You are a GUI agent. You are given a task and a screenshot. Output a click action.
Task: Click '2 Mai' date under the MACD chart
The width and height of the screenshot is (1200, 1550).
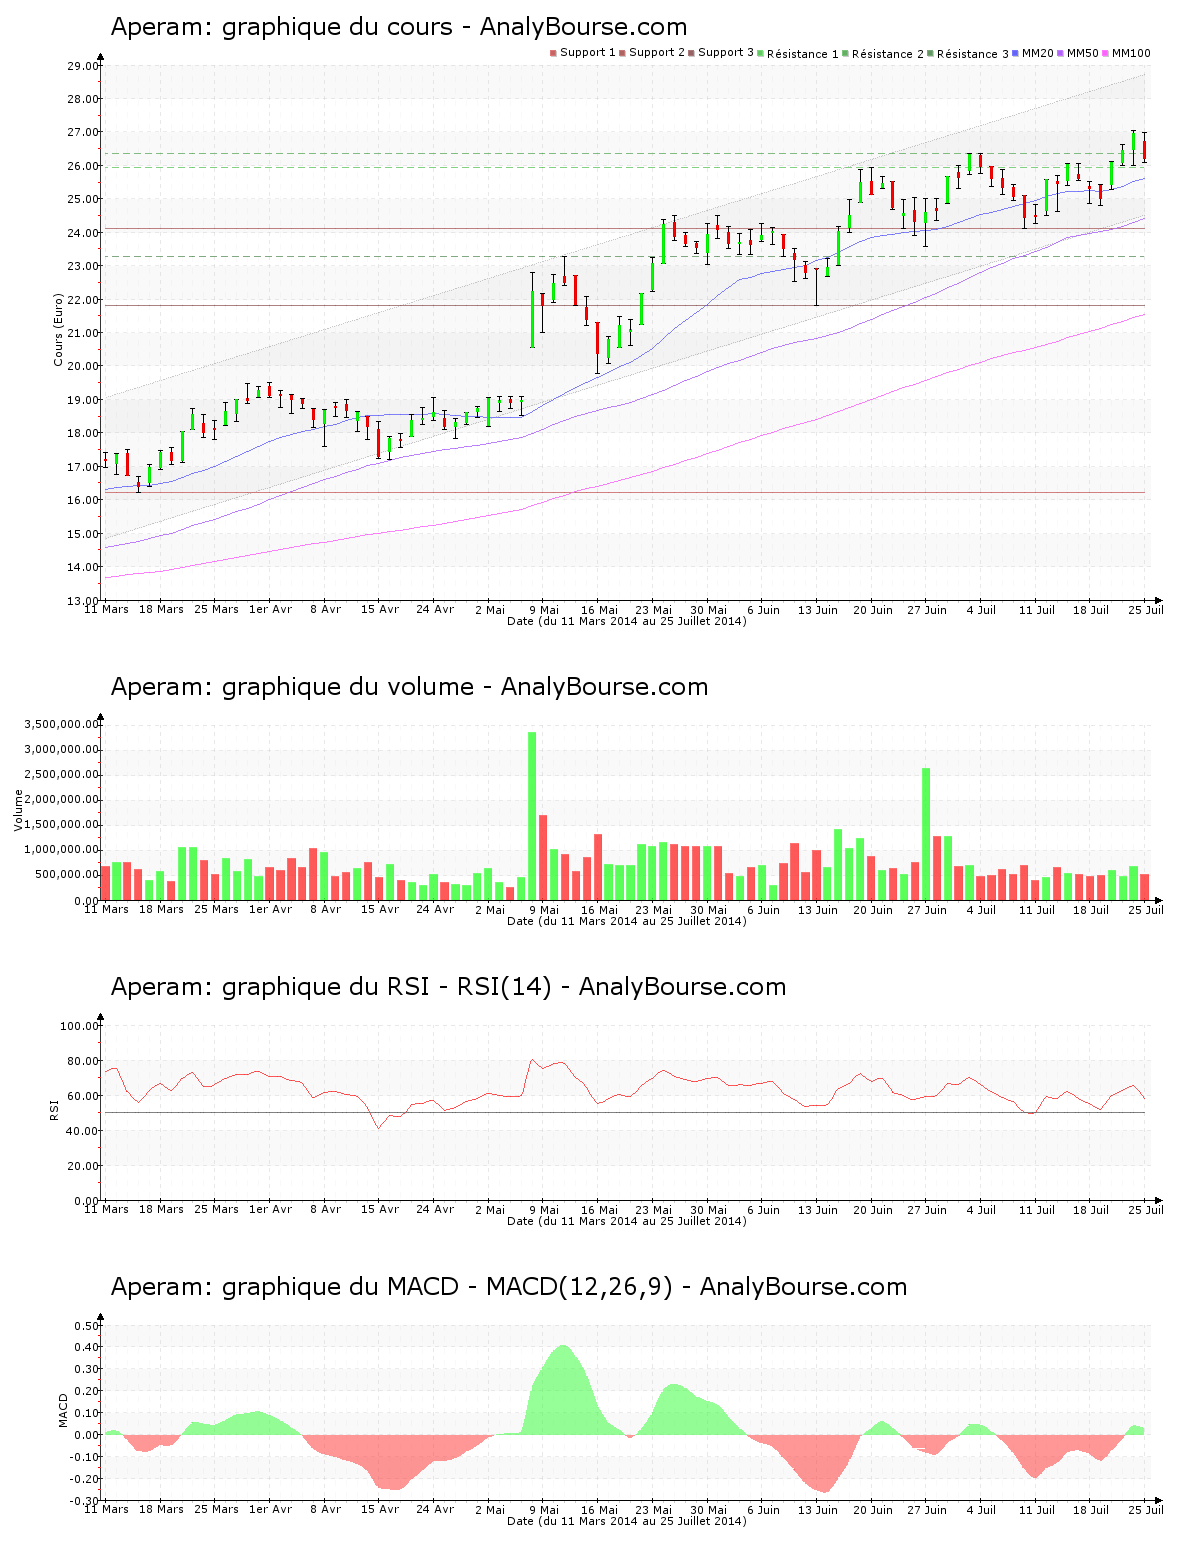click(490, 1510)
